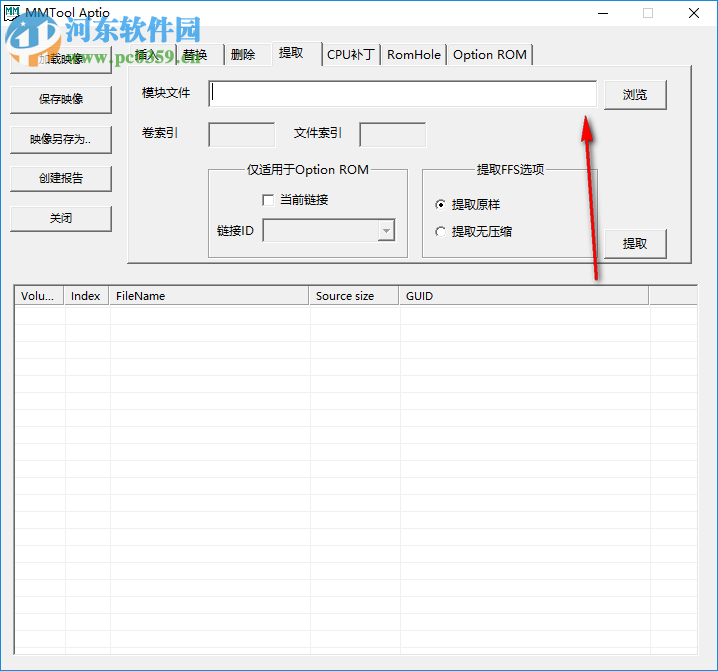
Task: Click the 文件索引 input field
Action: pyautogui.click(x=393, y=135)
